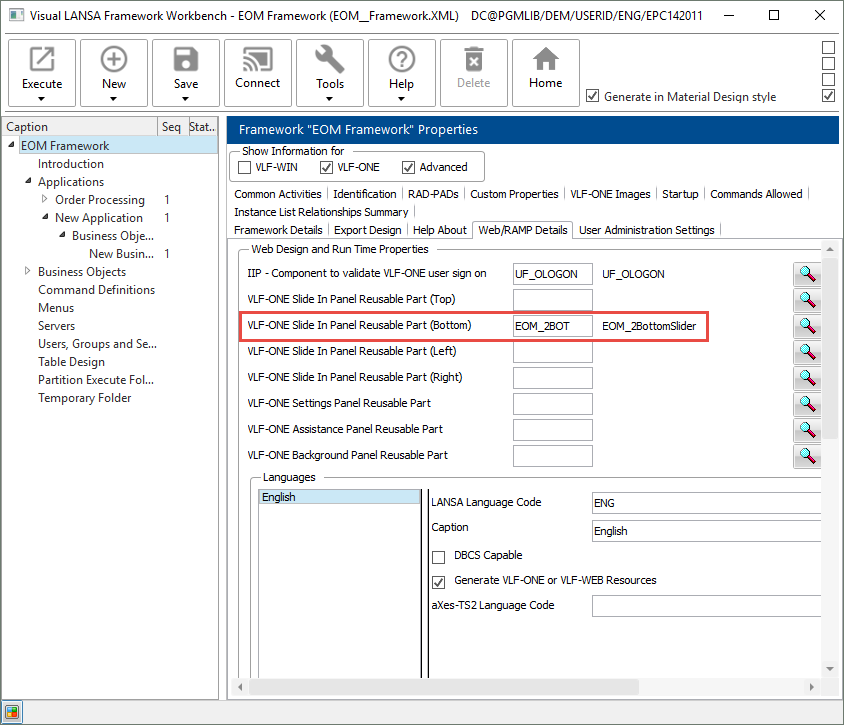Open the Execute dropdown arrow

coord(41,99)
